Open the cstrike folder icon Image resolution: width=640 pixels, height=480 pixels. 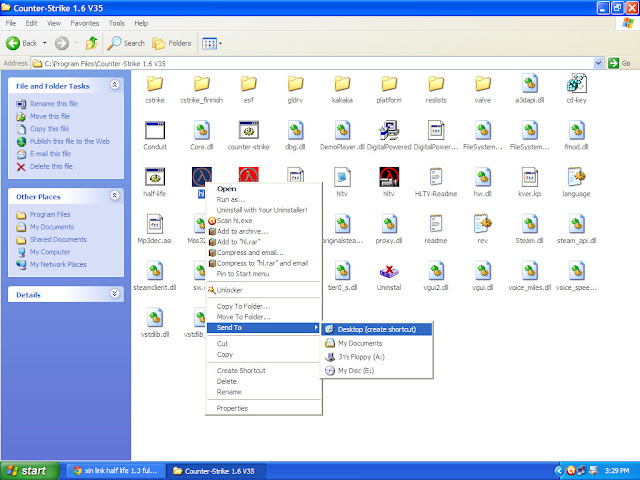point(155,84)
